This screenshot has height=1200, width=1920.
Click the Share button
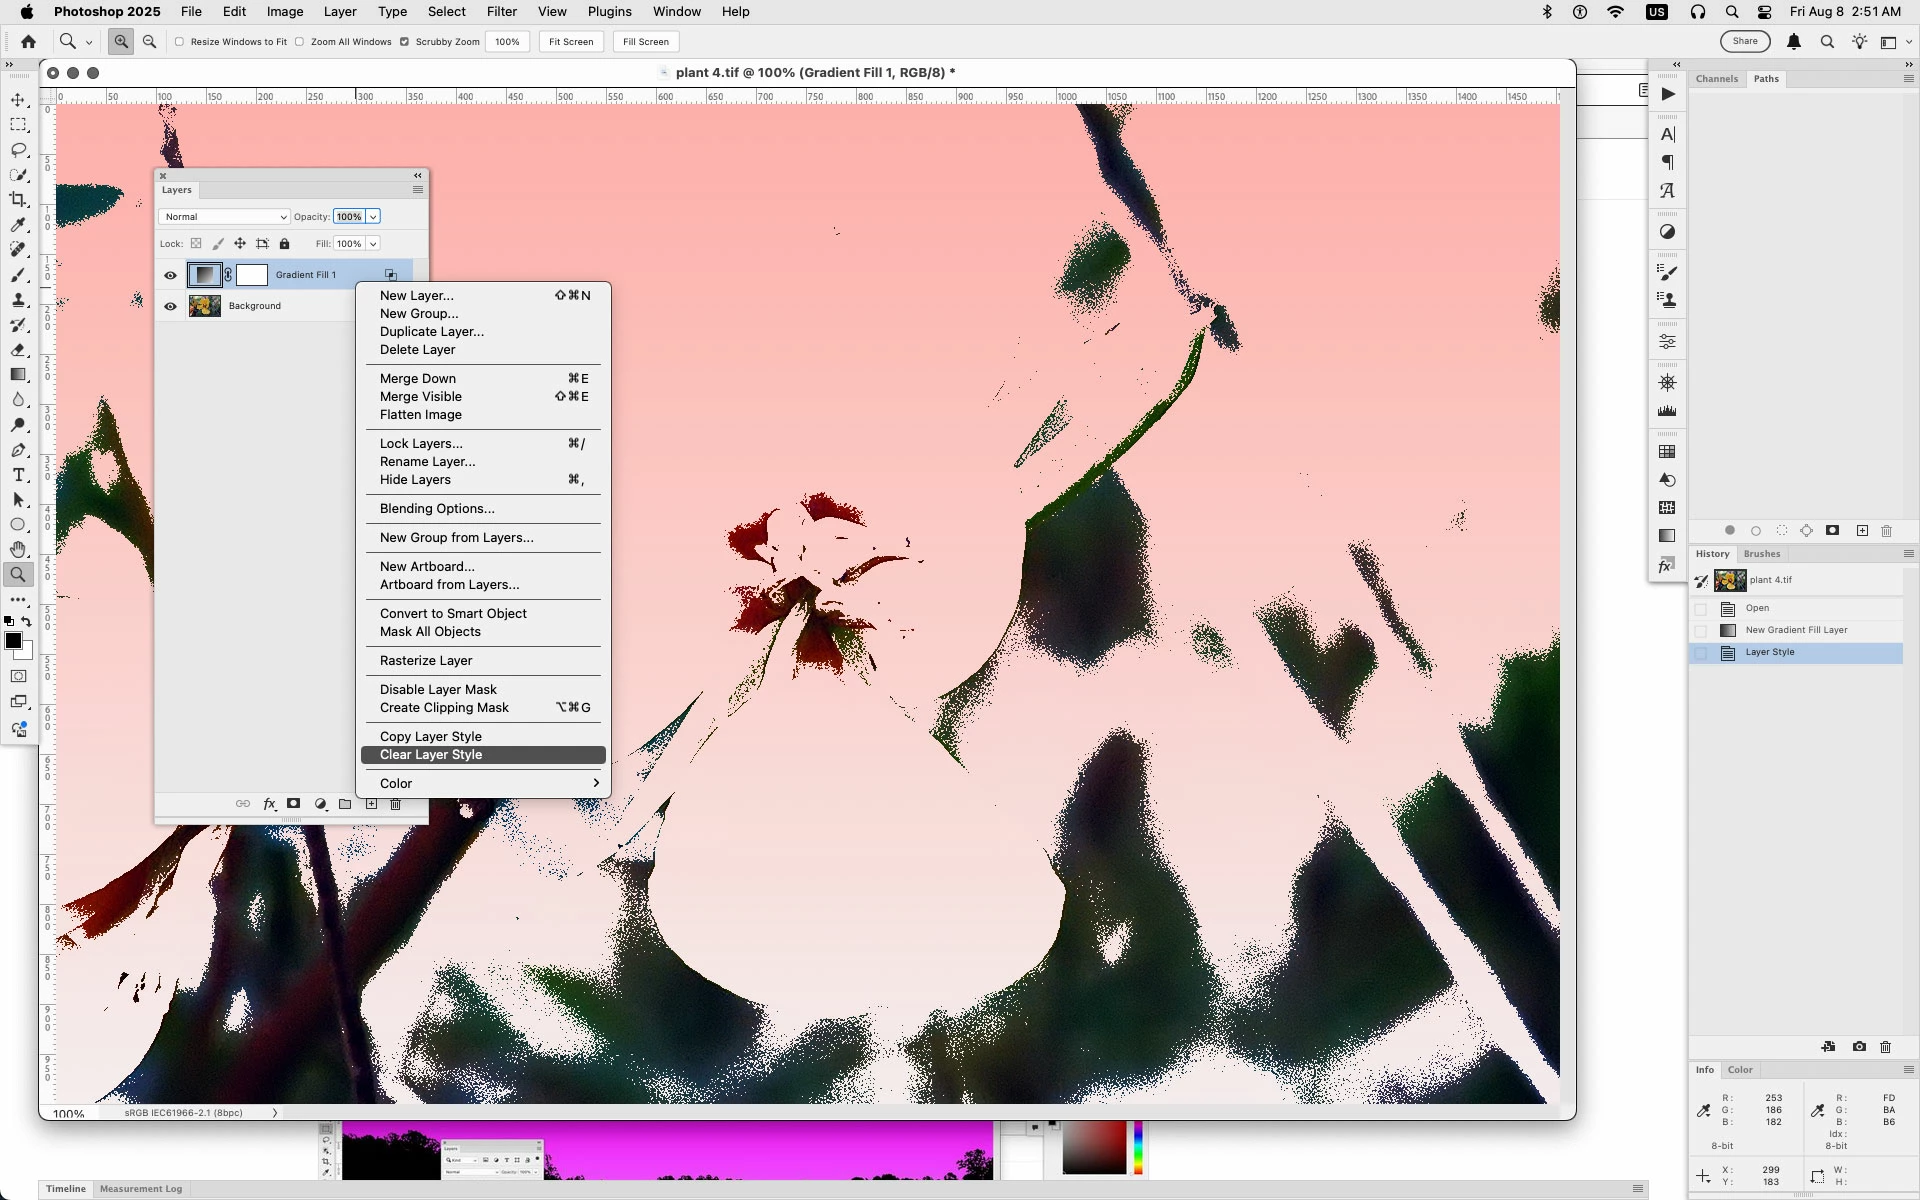[1744, 42]
